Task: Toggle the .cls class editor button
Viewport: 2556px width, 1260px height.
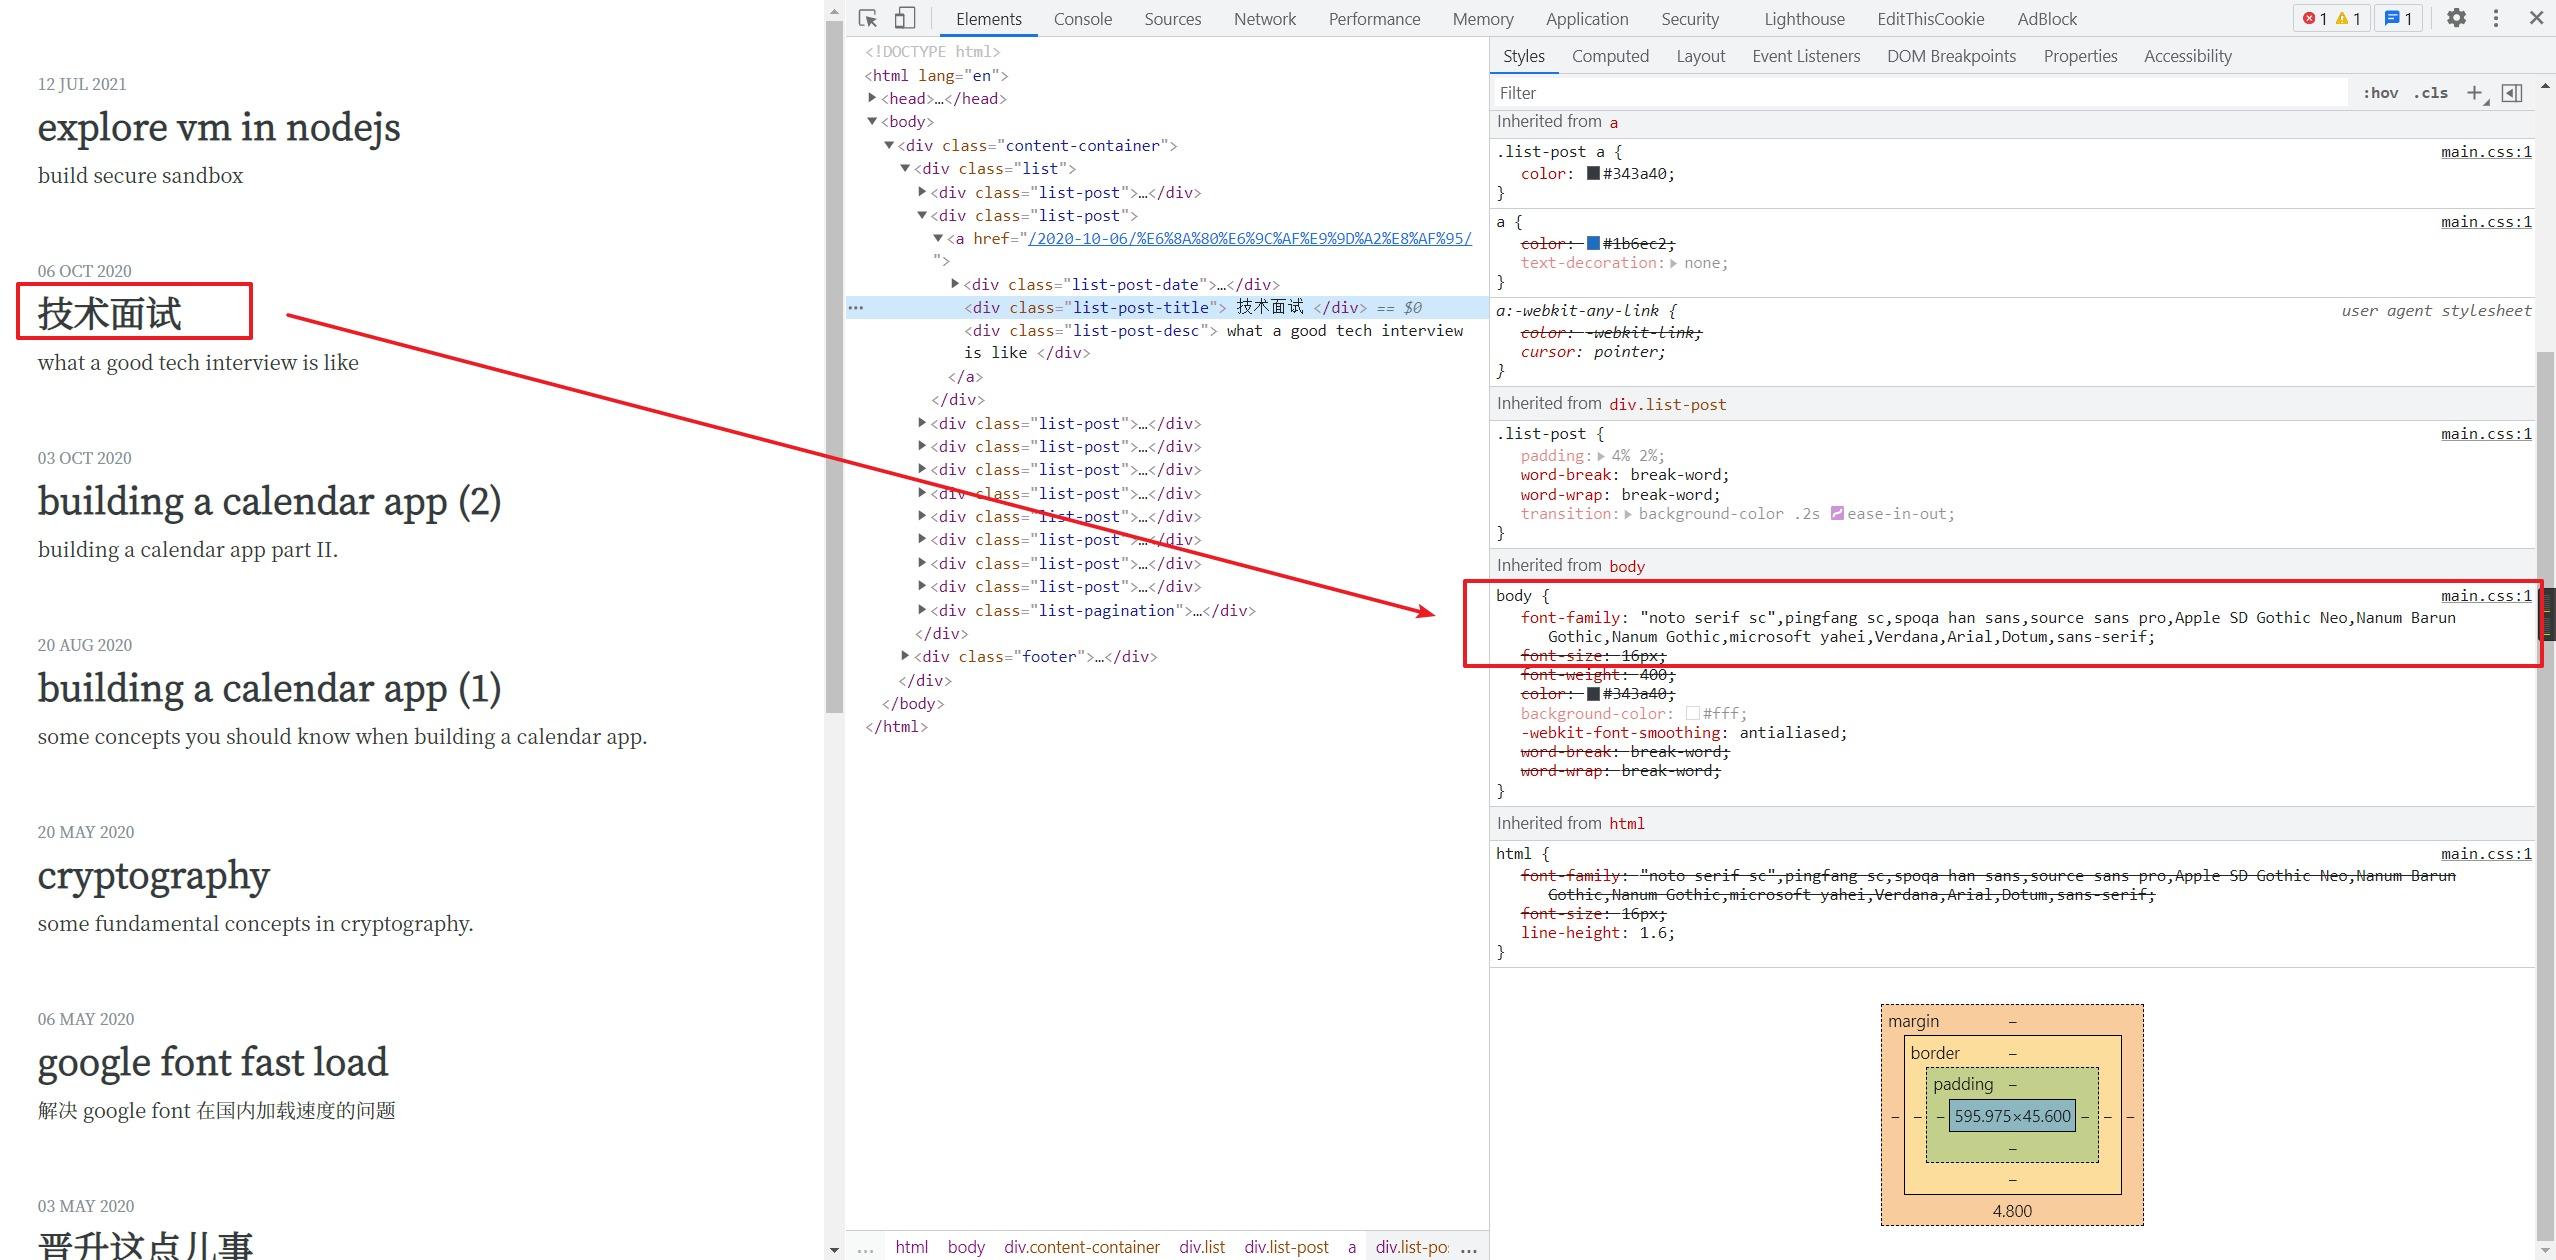Action: pos(2430,93)
